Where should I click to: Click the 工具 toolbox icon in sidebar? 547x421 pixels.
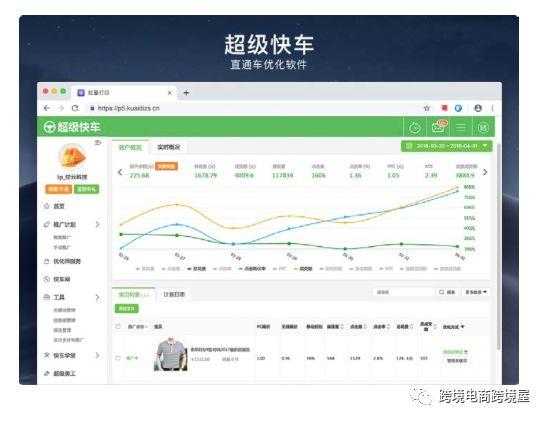[x=47, y=297]
